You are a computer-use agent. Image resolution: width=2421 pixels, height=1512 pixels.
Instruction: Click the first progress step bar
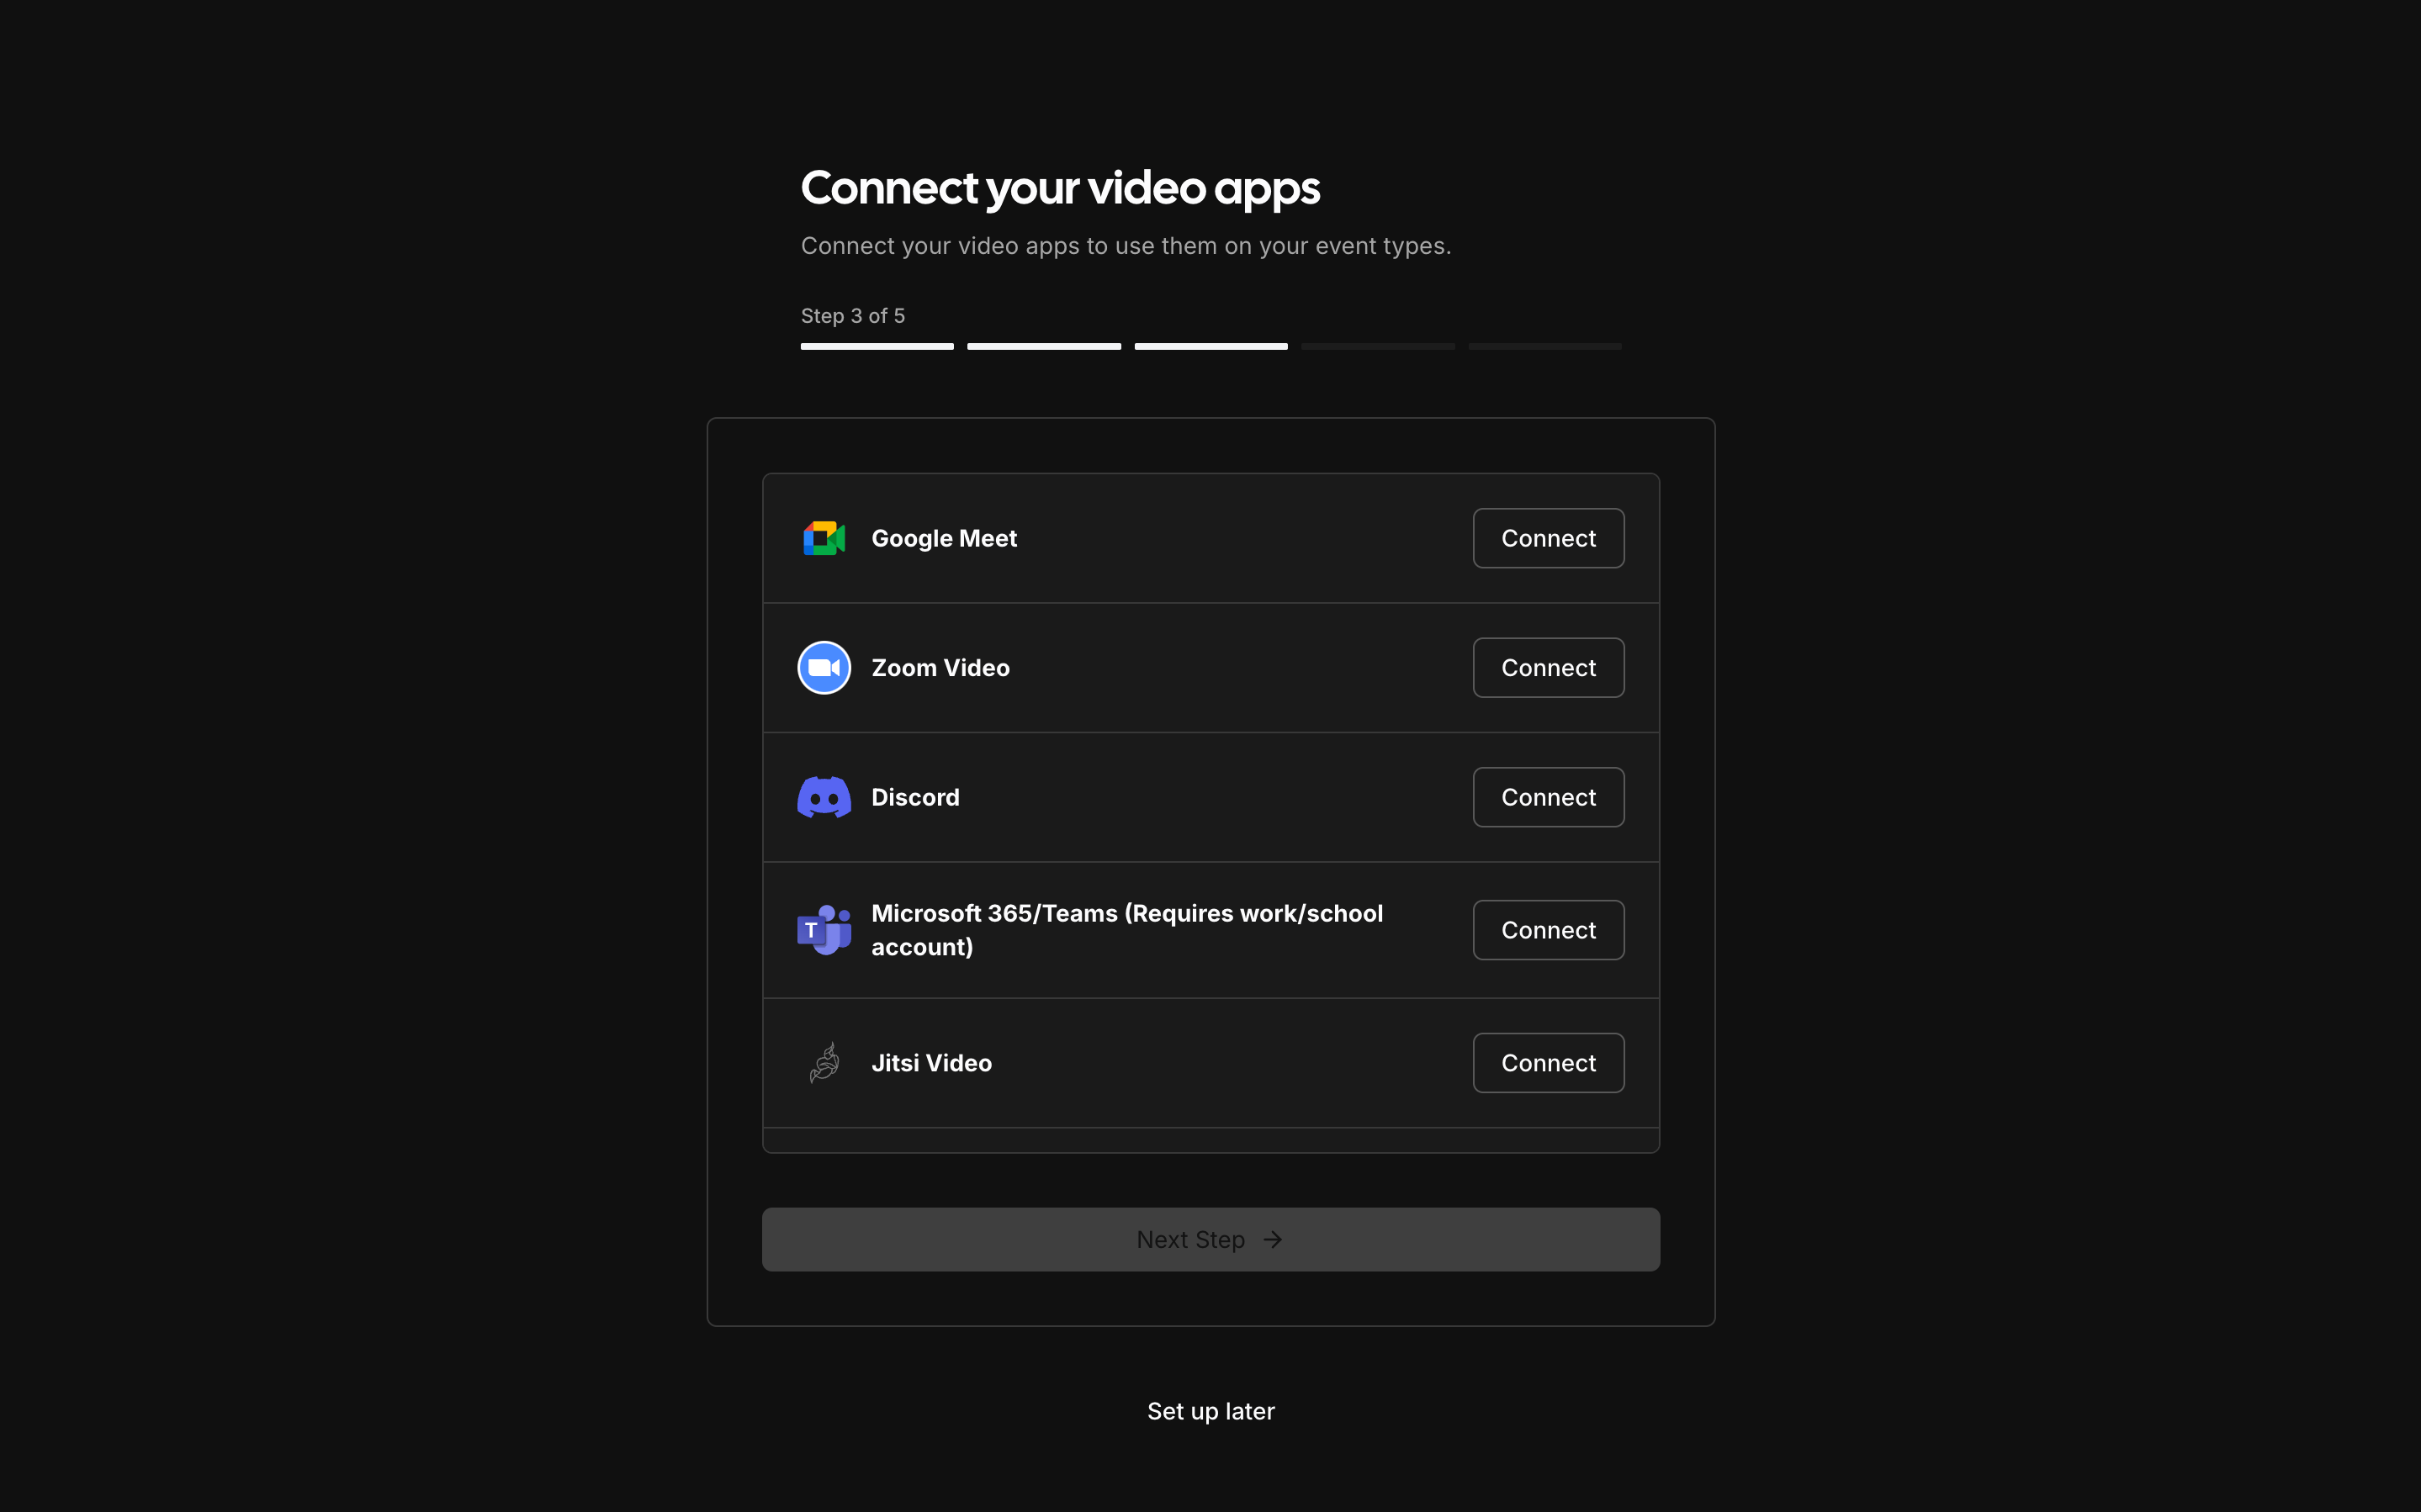[877, 346]
